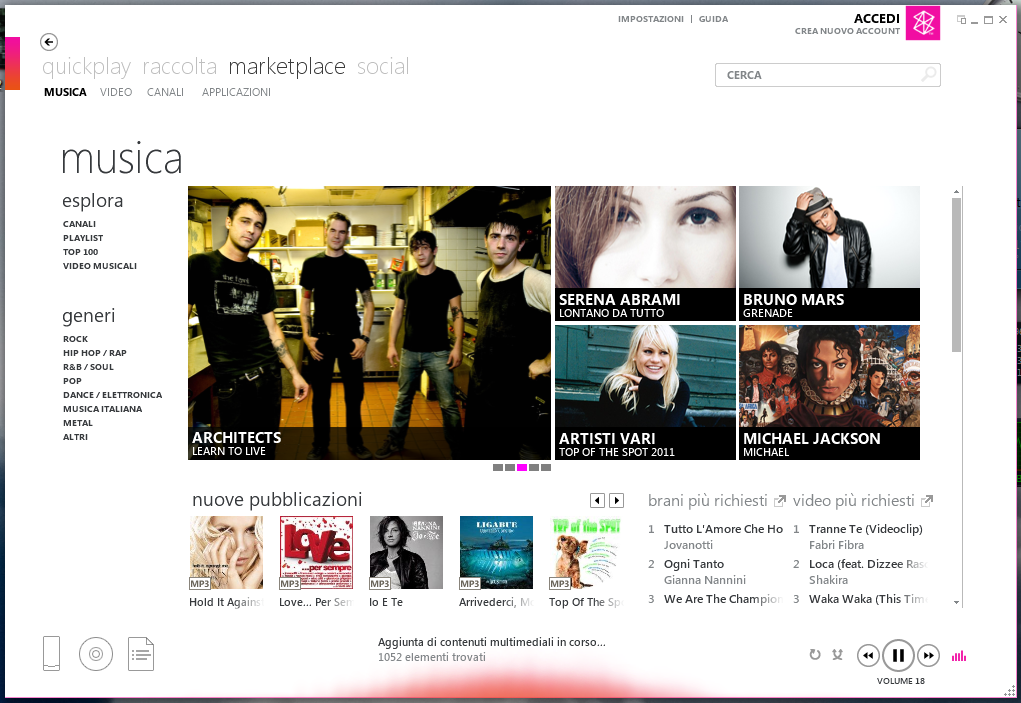Open Michael Jackson Michael tile
1021x703 pixels.
click(830, 393)
